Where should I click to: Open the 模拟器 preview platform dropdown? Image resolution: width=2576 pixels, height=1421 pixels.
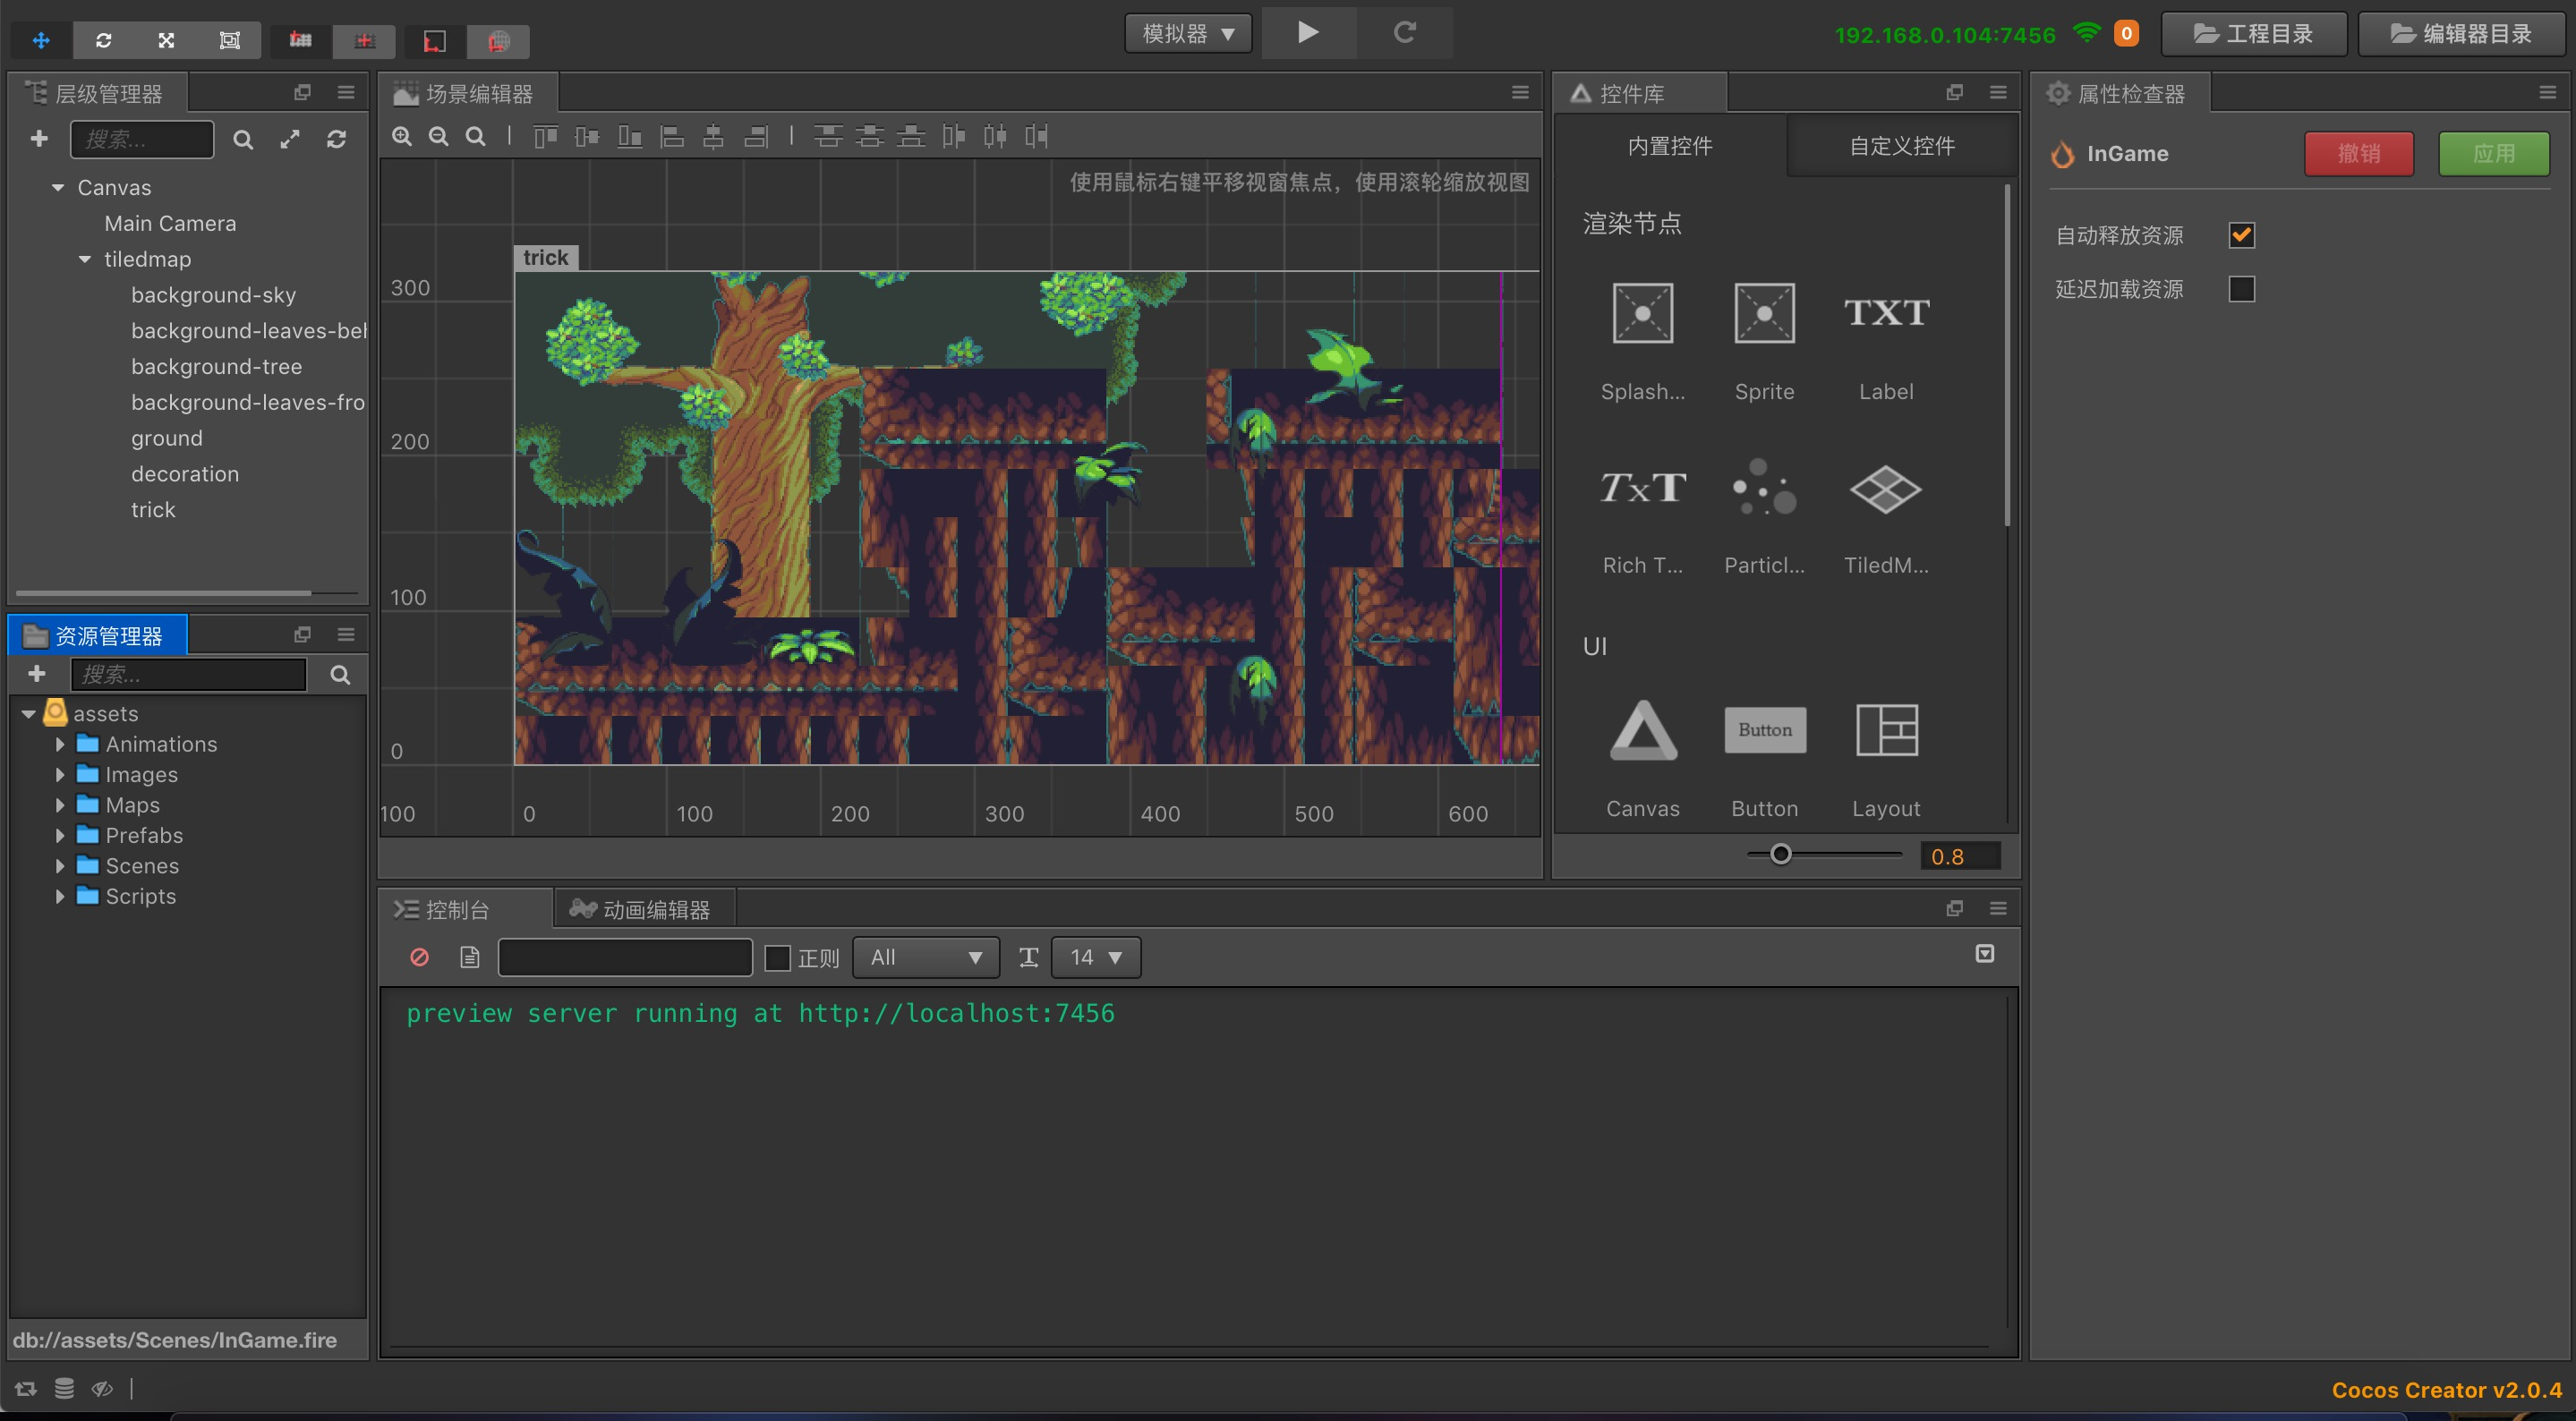(x=1188, y=34)
